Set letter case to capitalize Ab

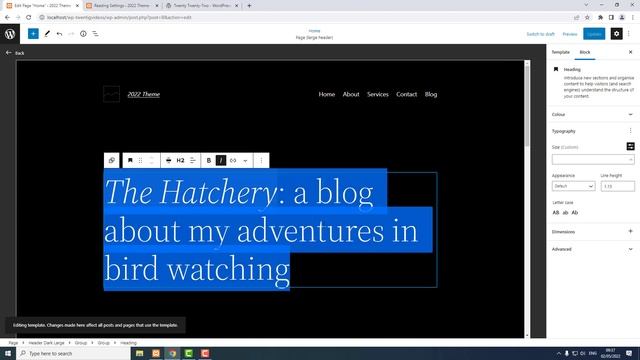(x=575, y=213)
